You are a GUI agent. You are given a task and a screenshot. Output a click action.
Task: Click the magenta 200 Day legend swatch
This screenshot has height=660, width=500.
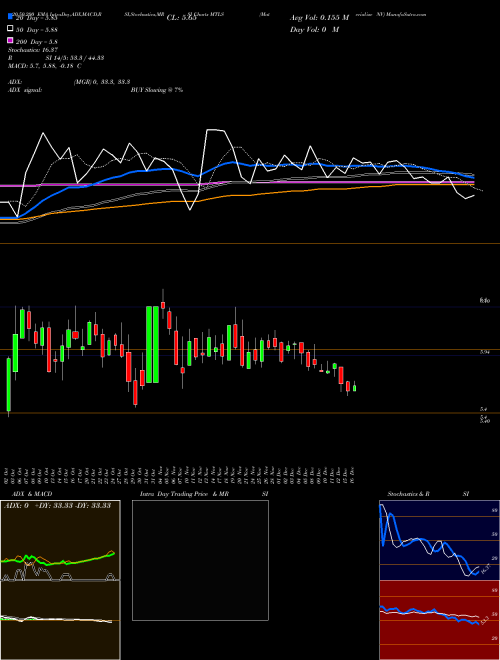pos(11,40)
